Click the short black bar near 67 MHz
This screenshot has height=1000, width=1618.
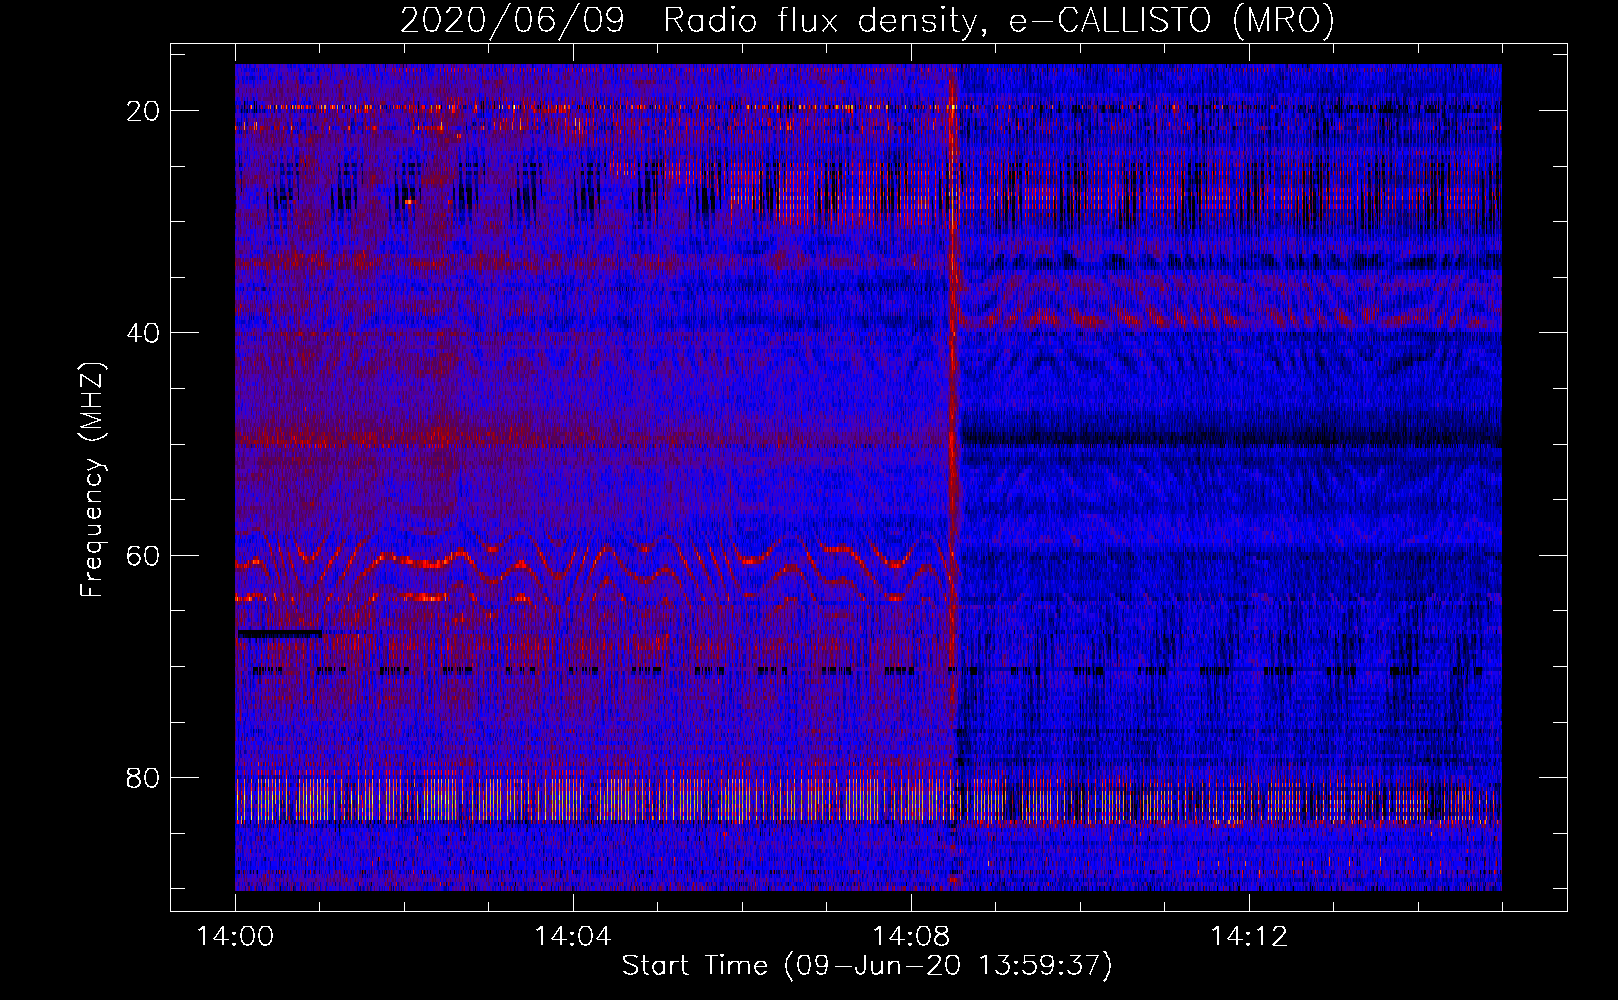279,633
